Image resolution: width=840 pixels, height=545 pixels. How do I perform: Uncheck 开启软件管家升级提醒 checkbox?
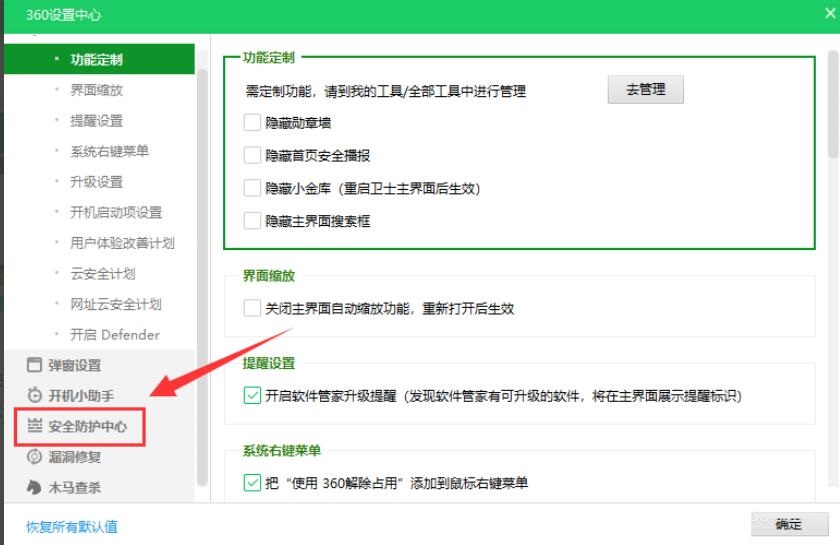[252, 395]
